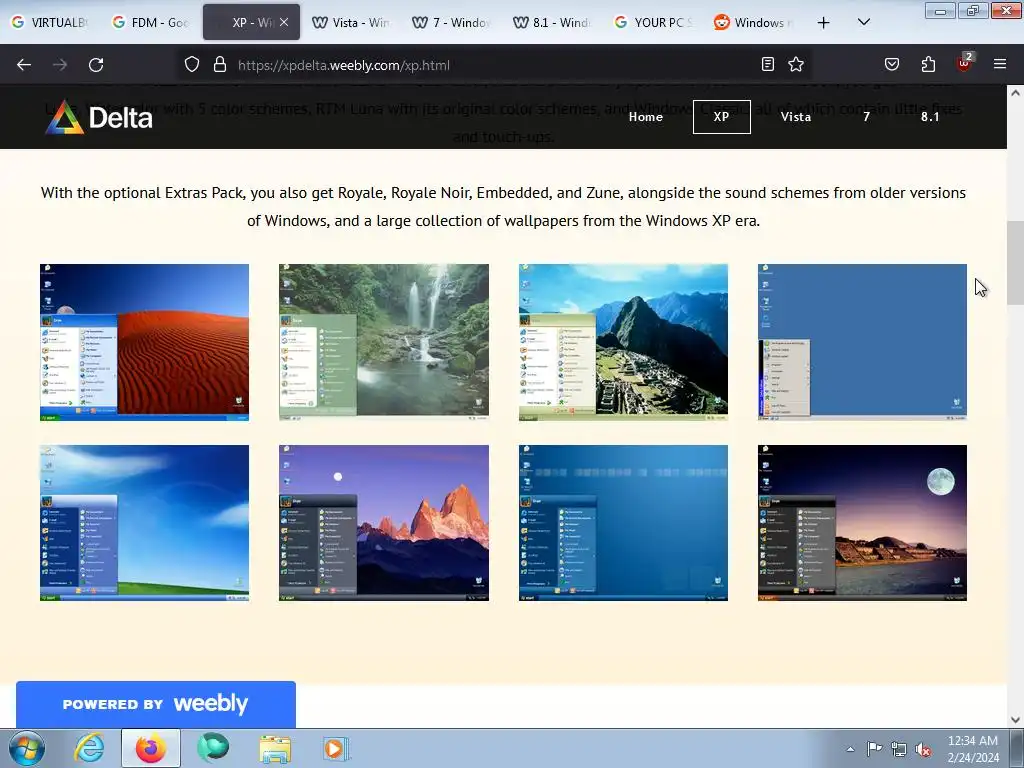Screen dimensions: 1024x768
Task: Open Vista in site navigation
Action: pyautogui.click(x=795, y=117)
